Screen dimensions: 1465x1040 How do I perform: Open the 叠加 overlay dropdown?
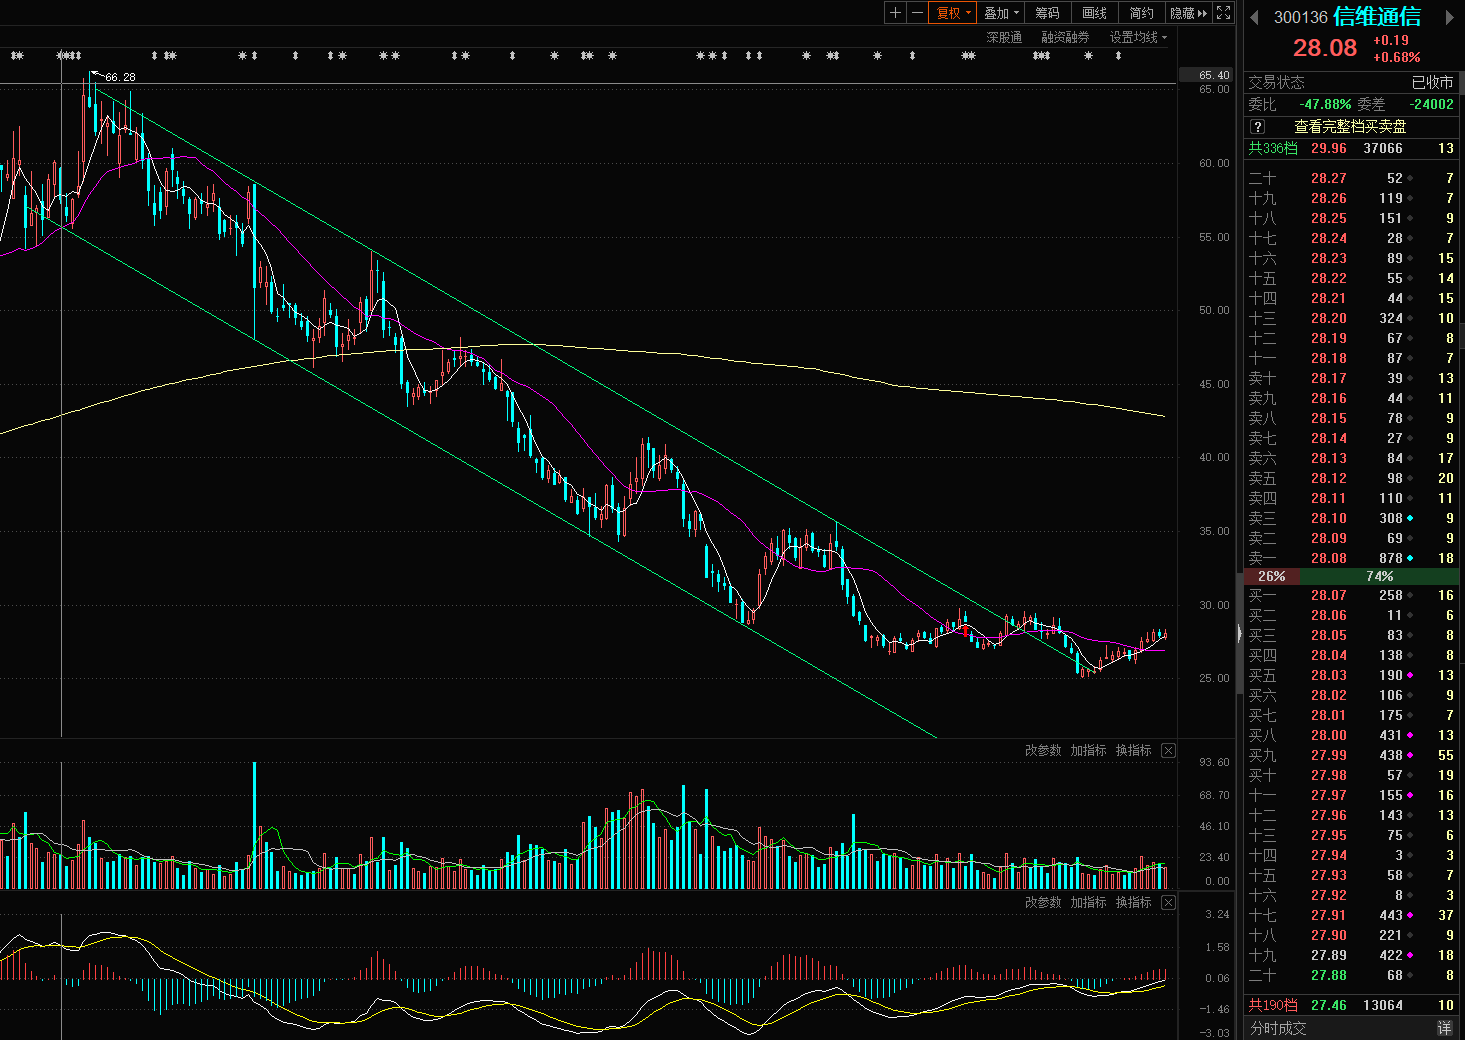1001,13
